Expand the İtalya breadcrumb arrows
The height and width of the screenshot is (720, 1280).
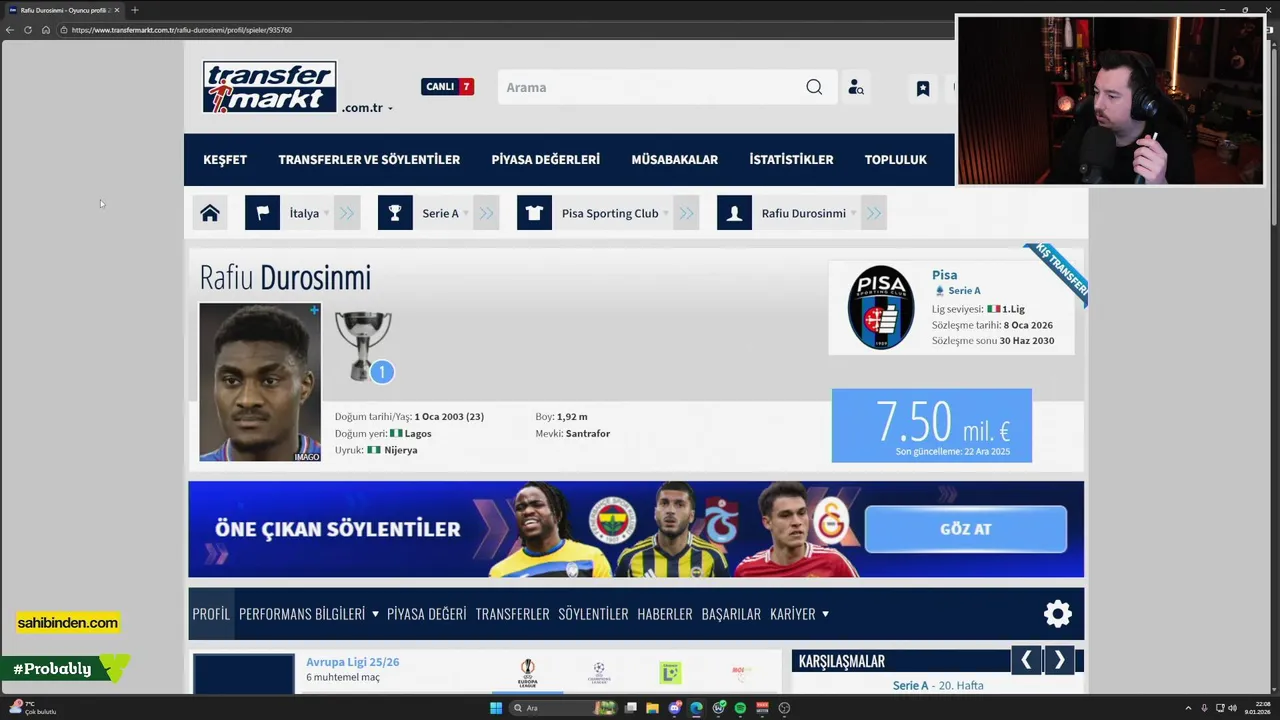347,213
